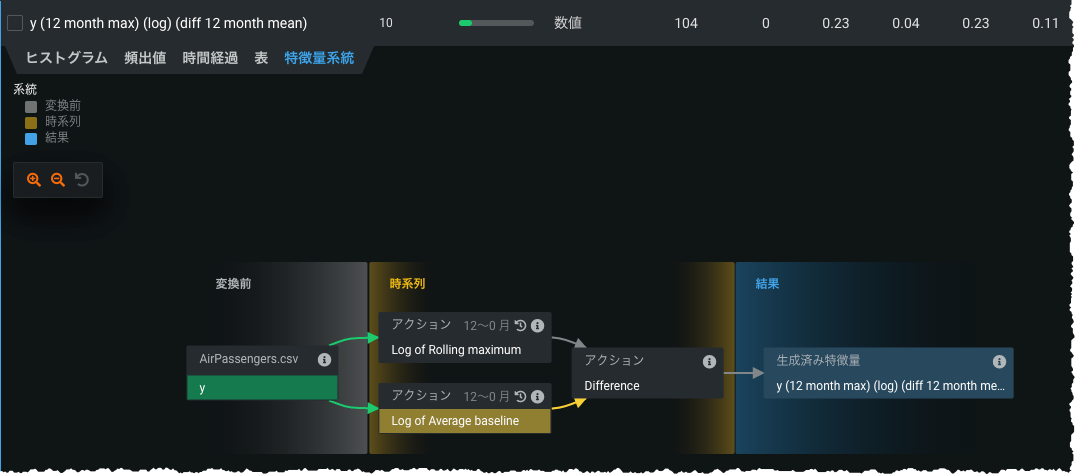Select the 時間経過 tab
Screen dimensions: 1075x474
pos(210,58)
